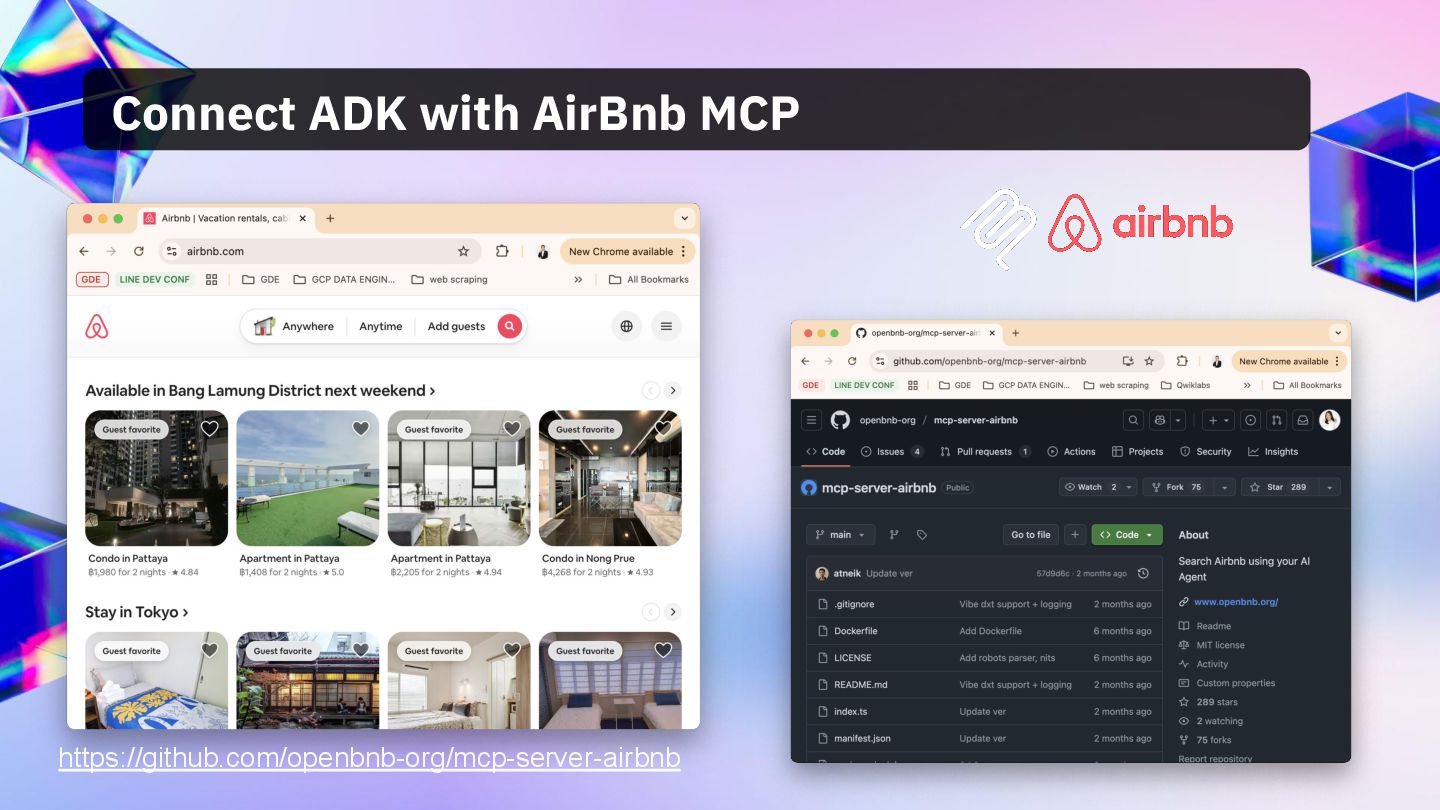
Task: Open the Security tab
Action: pyautogui.click(x=1205, y=452)
